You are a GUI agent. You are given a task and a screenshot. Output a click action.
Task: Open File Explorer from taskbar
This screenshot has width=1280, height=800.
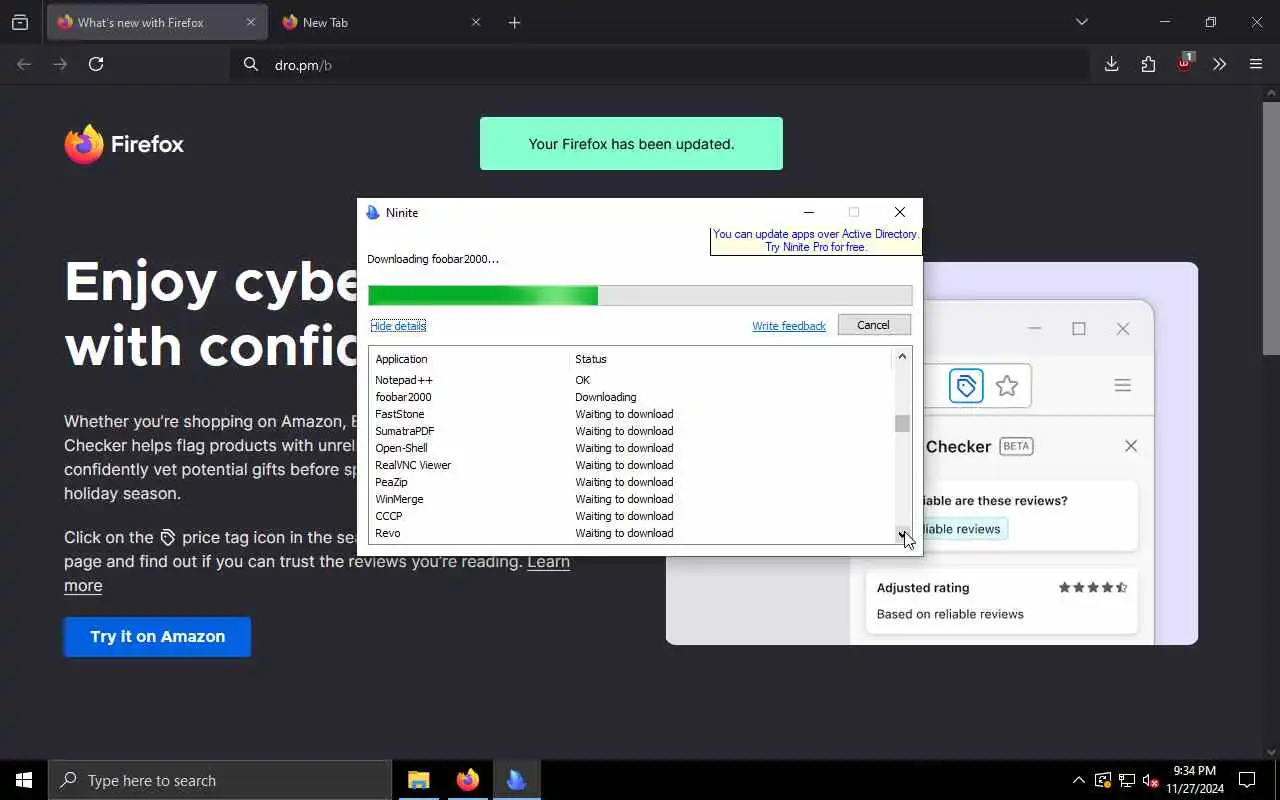click(419, 780)
